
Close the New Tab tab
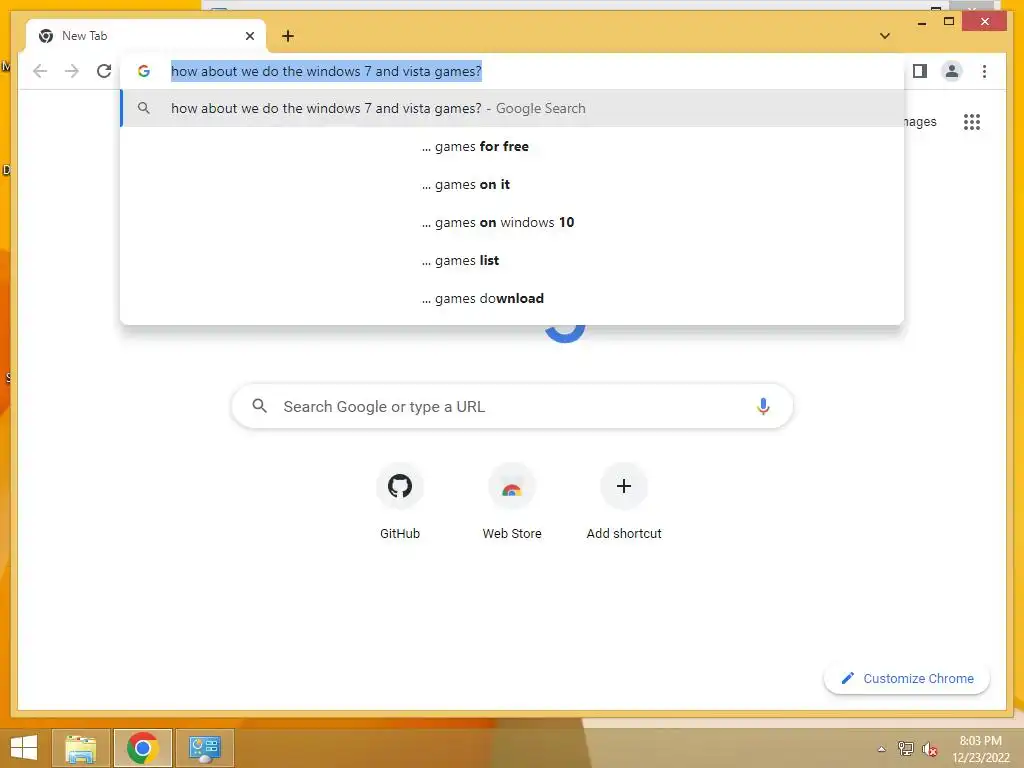[249, 37]
